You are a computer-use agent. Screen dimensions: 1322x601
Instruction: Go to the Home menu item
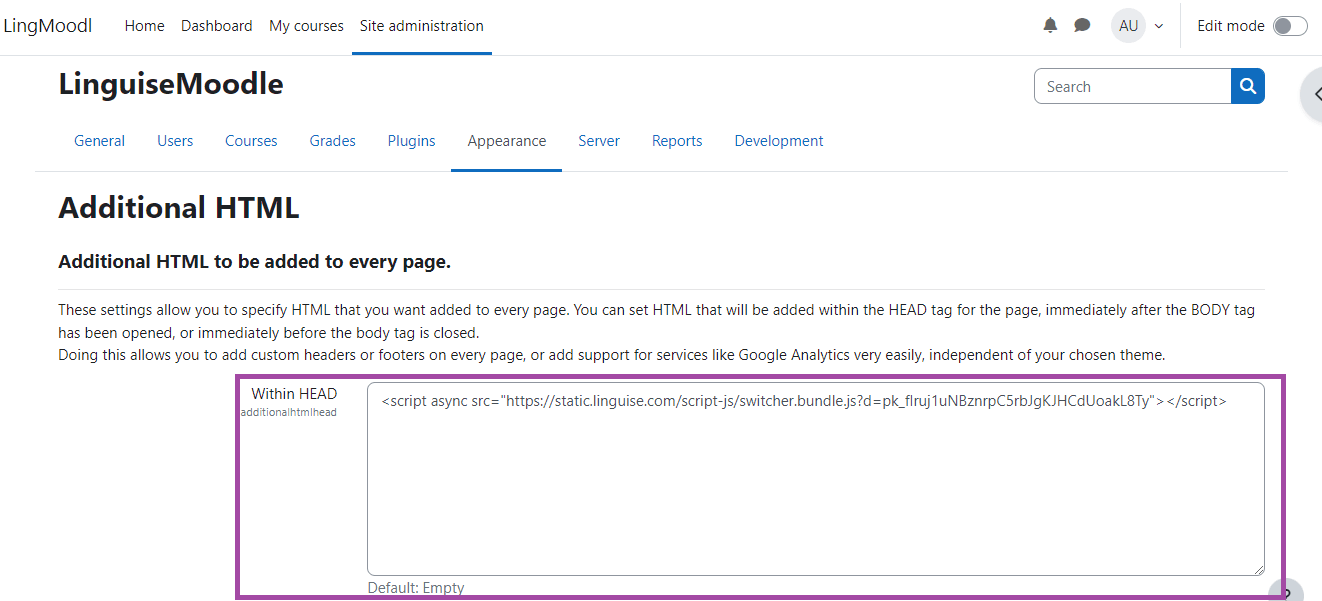tap(144, 26)
